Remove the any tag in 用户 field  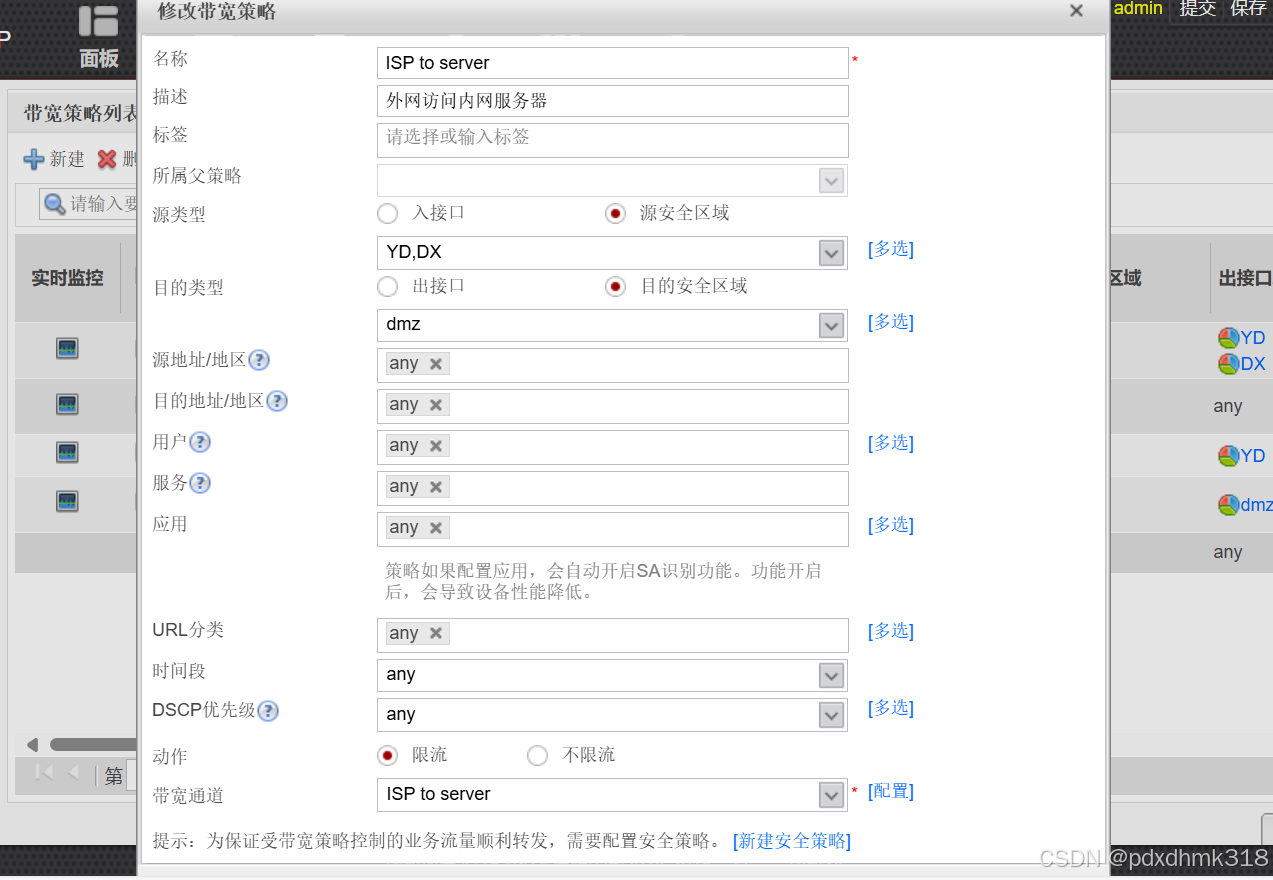coord(436,446)
